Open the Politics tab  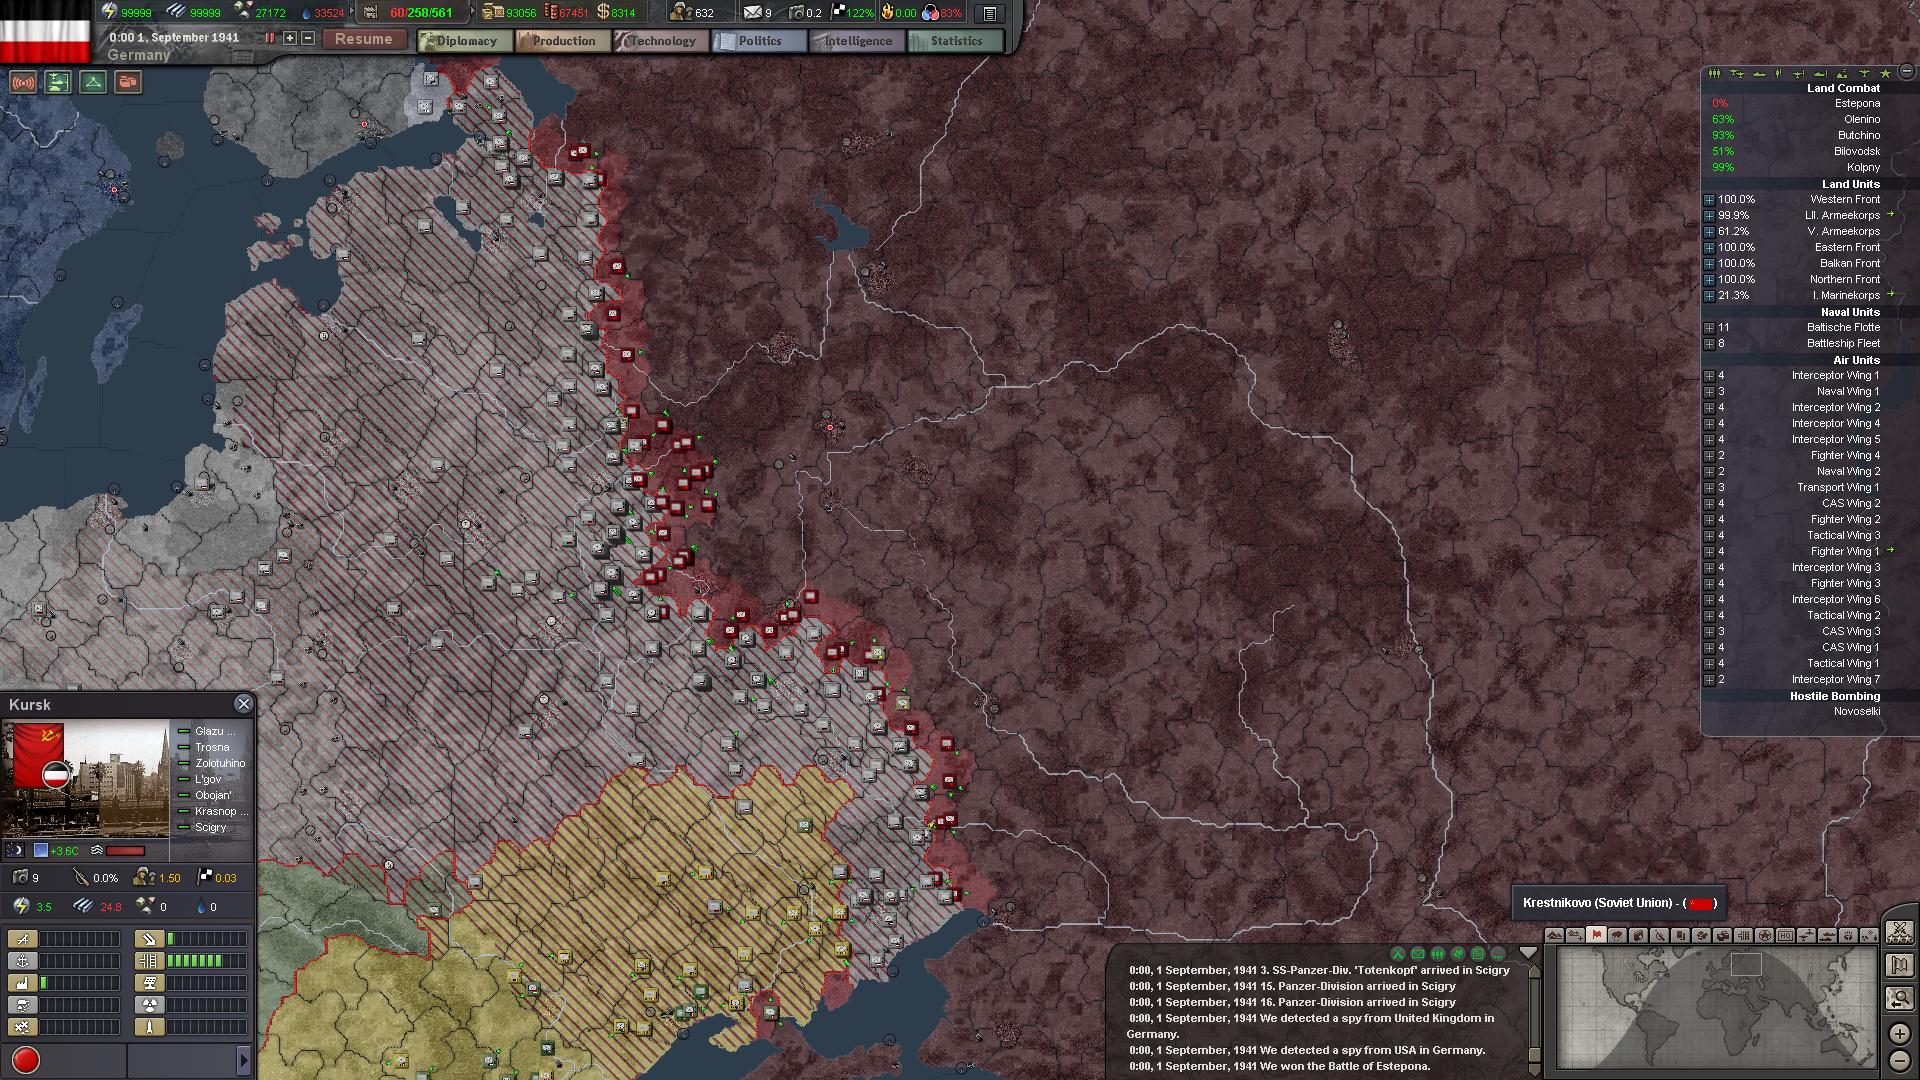point(759,41)
